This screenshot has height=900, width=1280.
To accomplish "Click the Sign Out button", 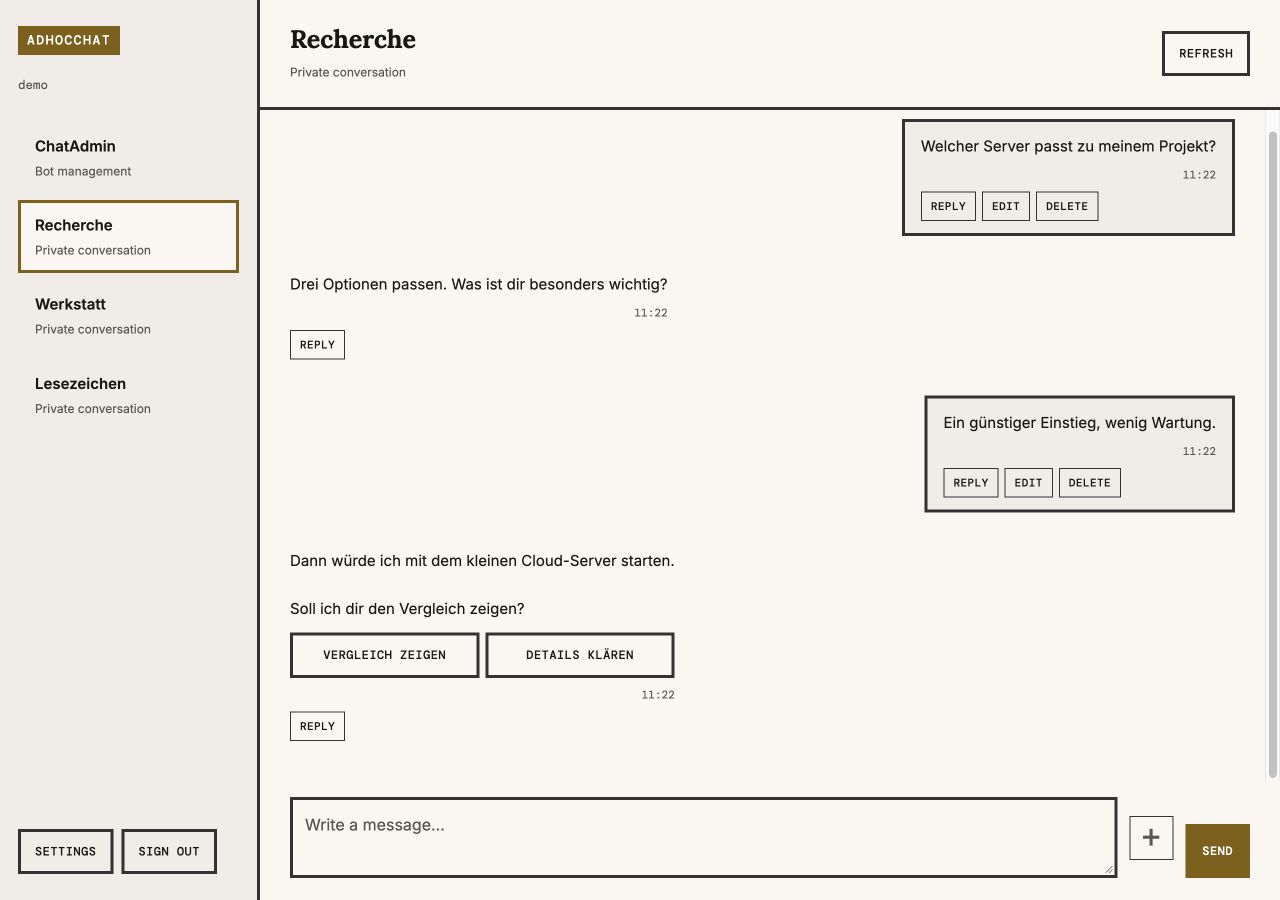I will (169, 852).
